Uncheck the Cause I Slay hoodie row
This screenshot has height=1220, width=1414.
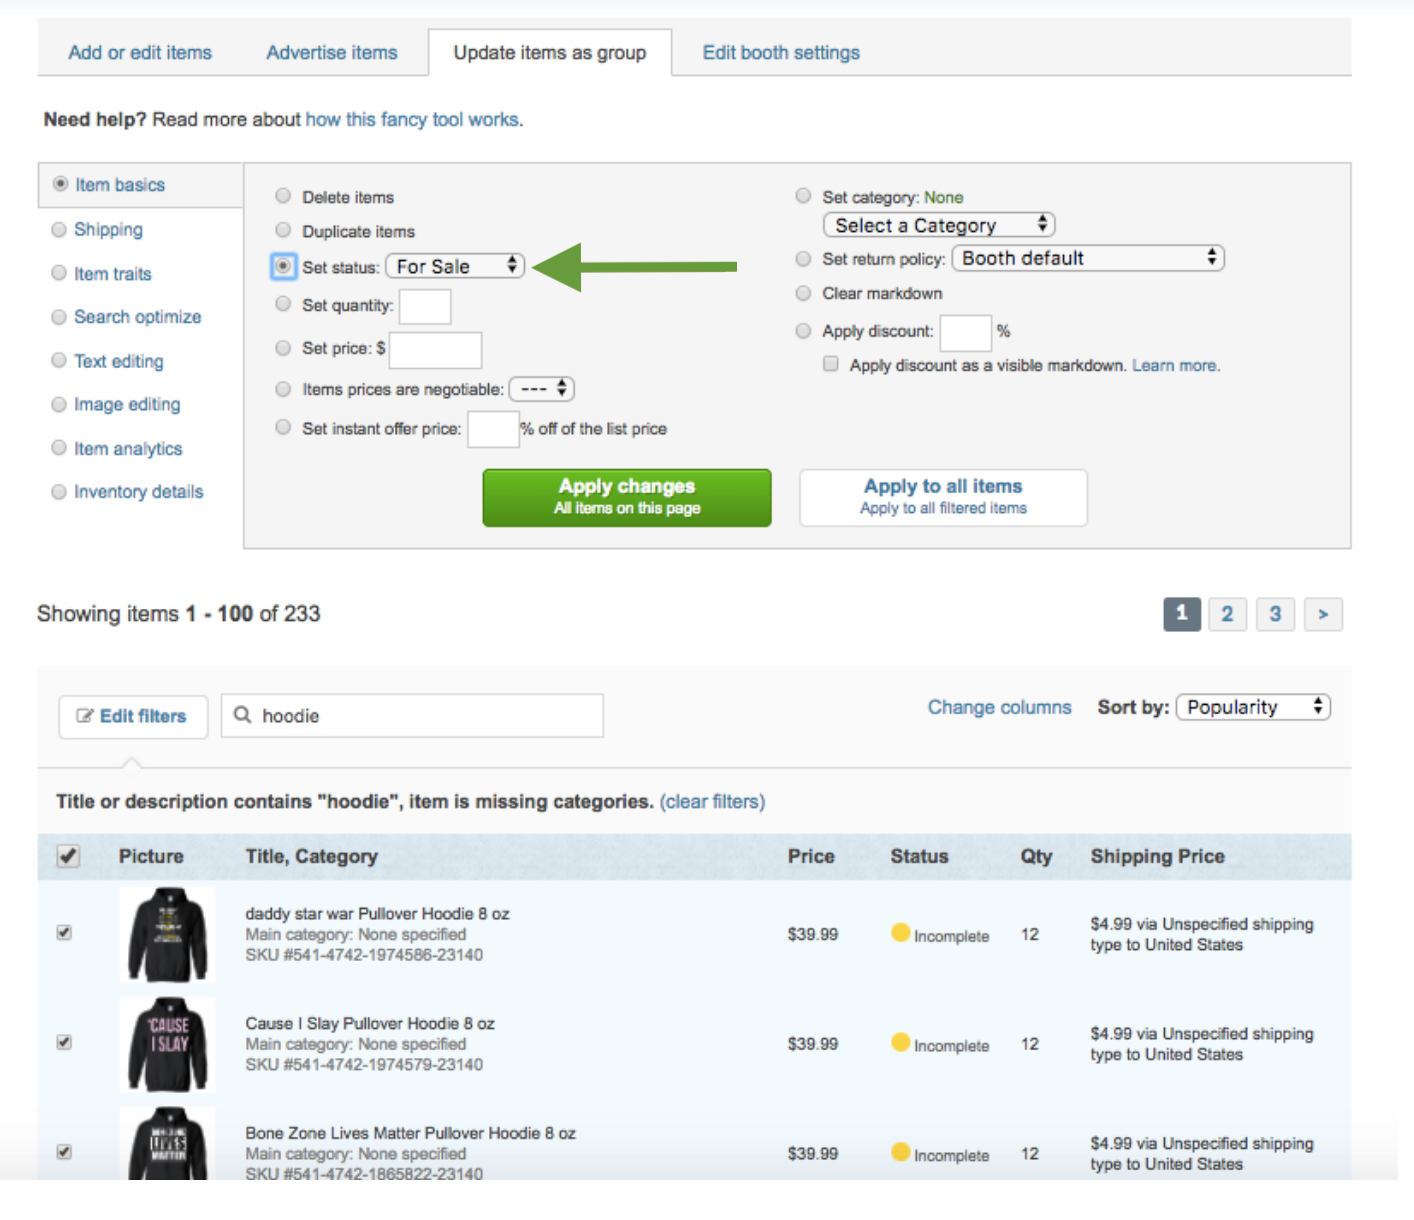tap(64, 1042)
